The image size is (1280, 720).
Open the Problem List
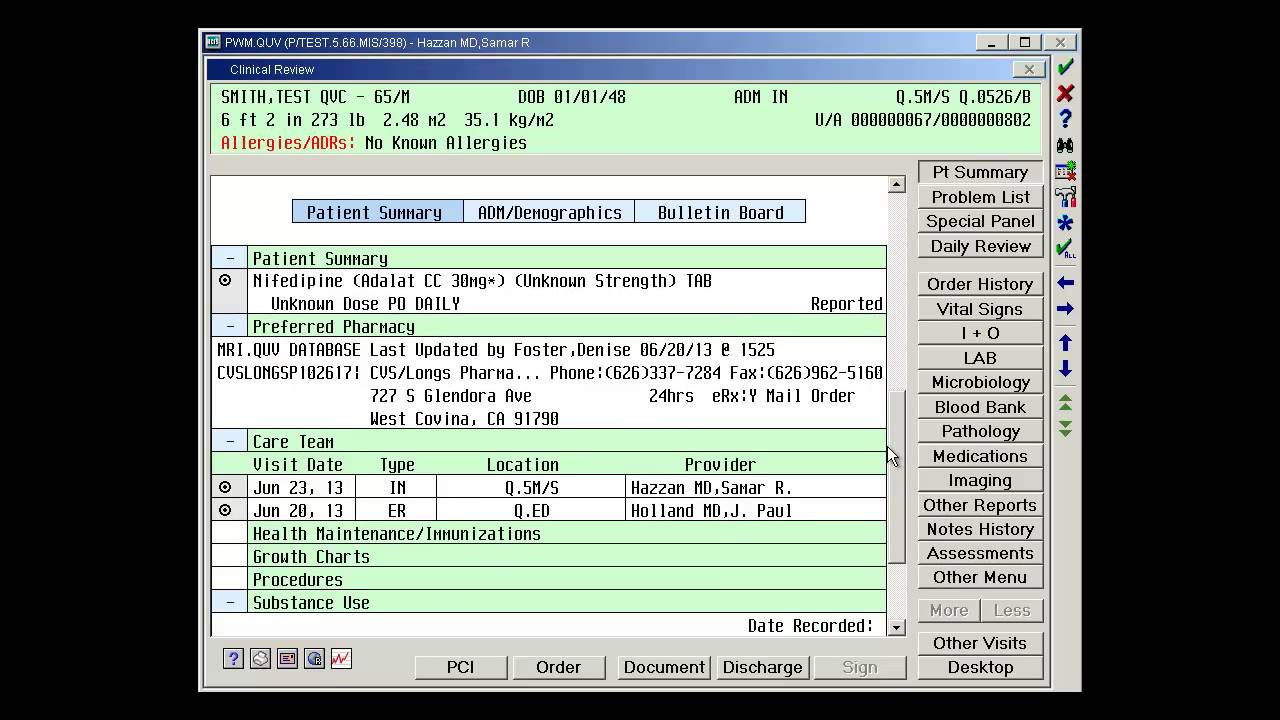(980, 197)
